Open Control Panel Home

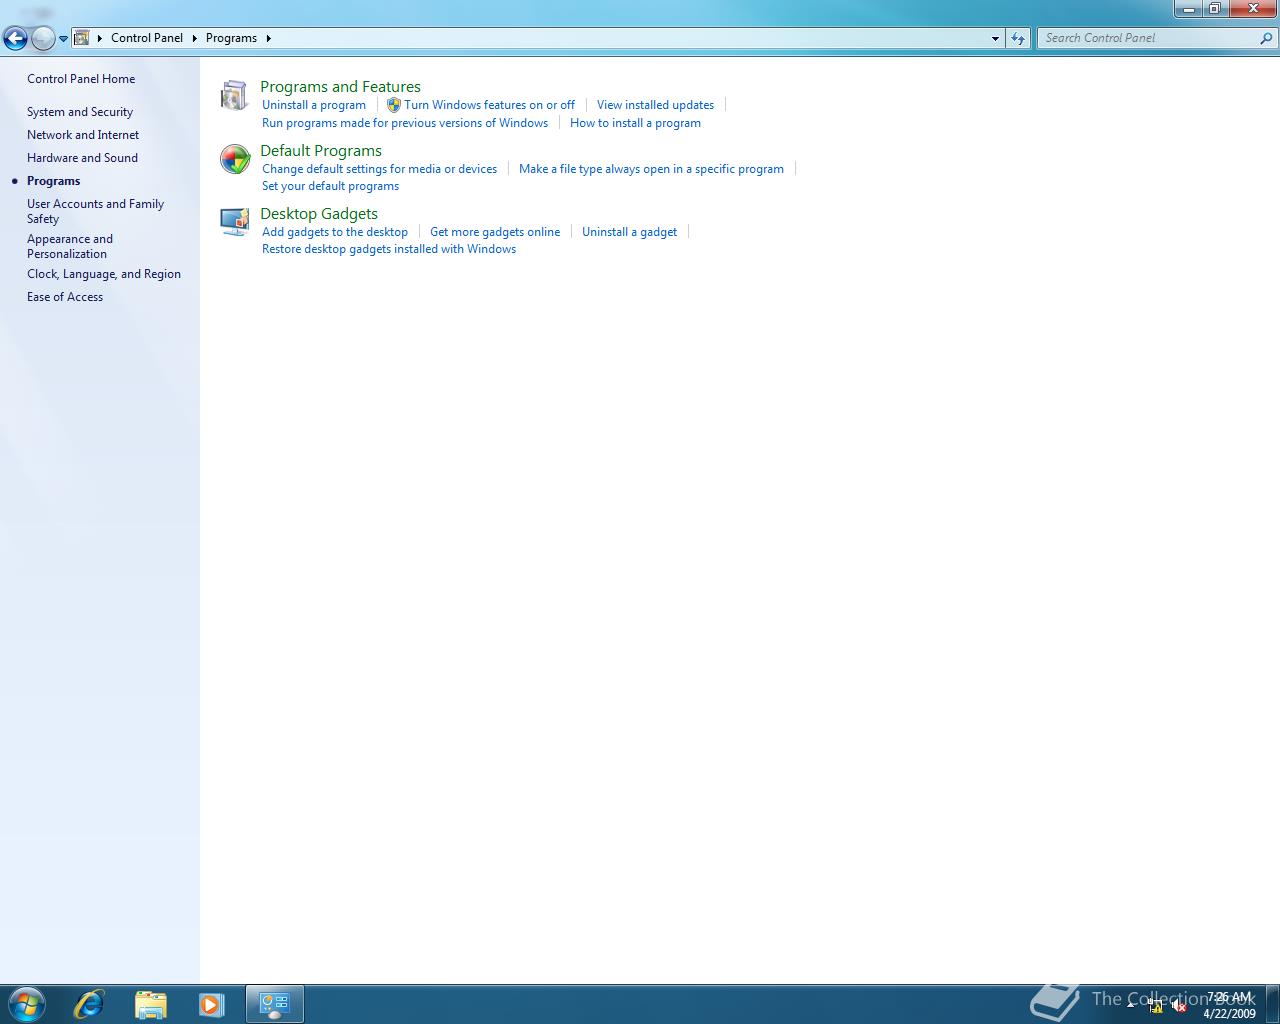click(81, 79)
